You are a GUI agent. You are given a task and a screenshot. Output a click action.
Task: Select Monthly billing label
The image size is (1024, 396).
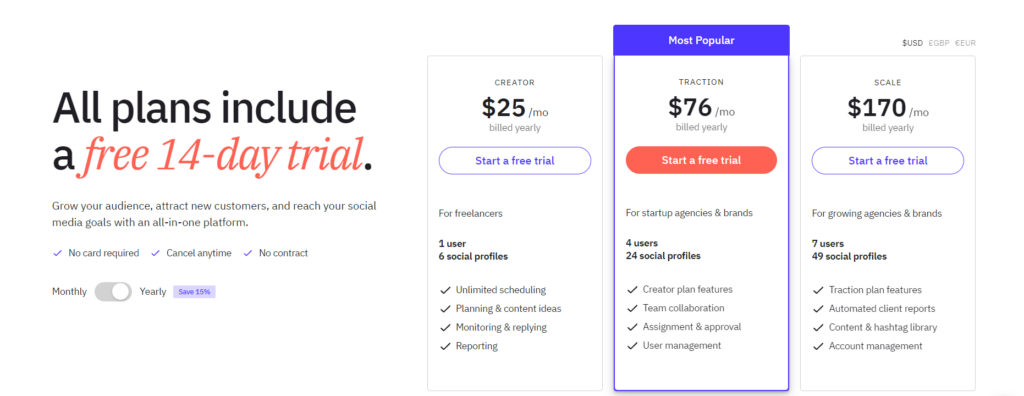(x=69, y=291)
